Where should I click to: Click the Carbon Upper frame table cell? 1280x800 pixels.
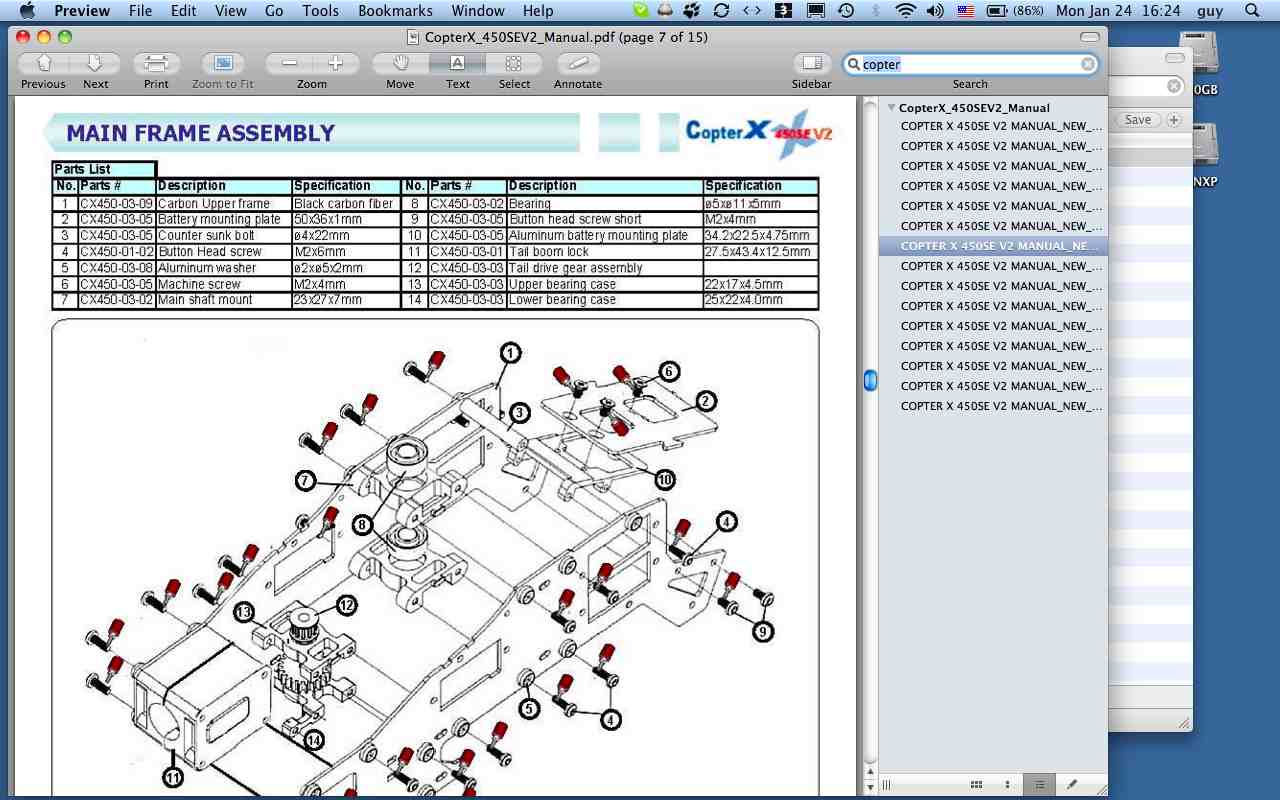click(x=224, y=203)
